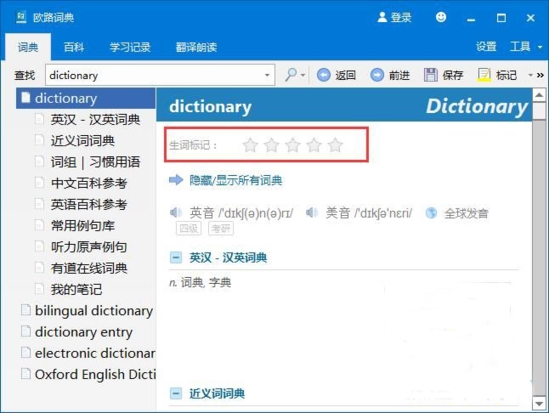Click page icon next to 近义词词典 sidebar item

(39, 140)
